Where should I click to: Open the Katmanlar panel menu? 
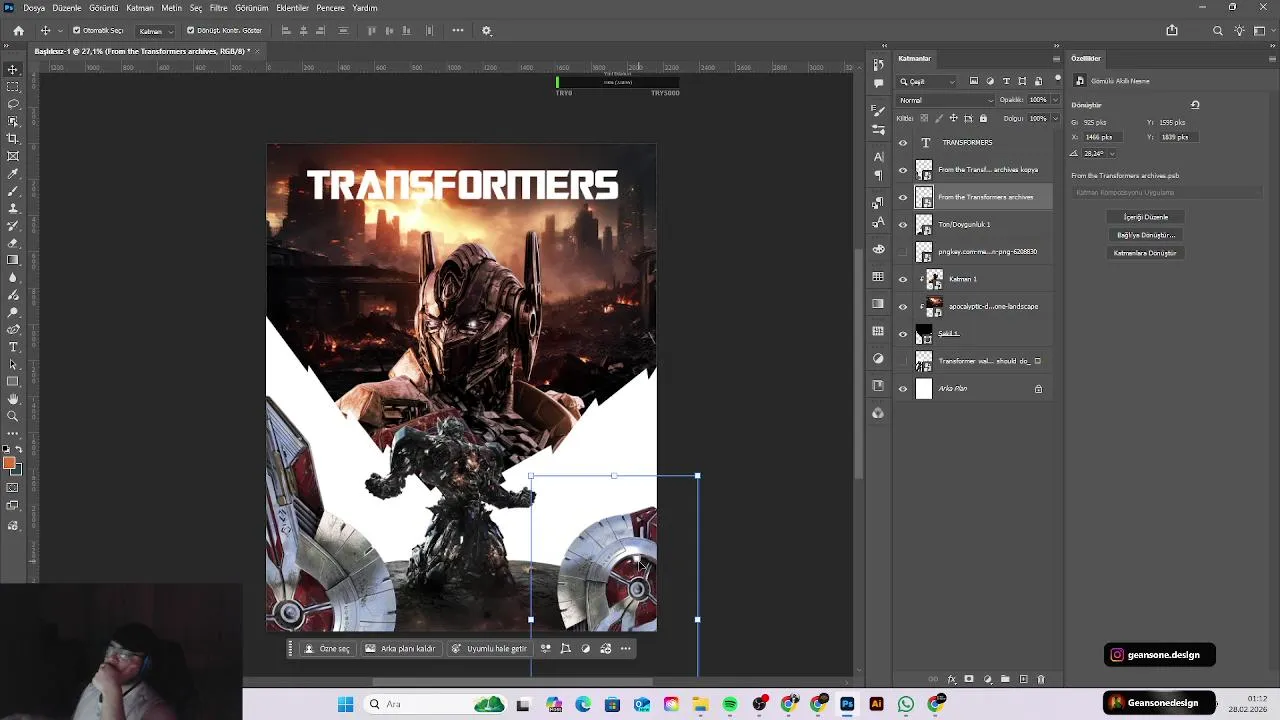[1057, 58]
